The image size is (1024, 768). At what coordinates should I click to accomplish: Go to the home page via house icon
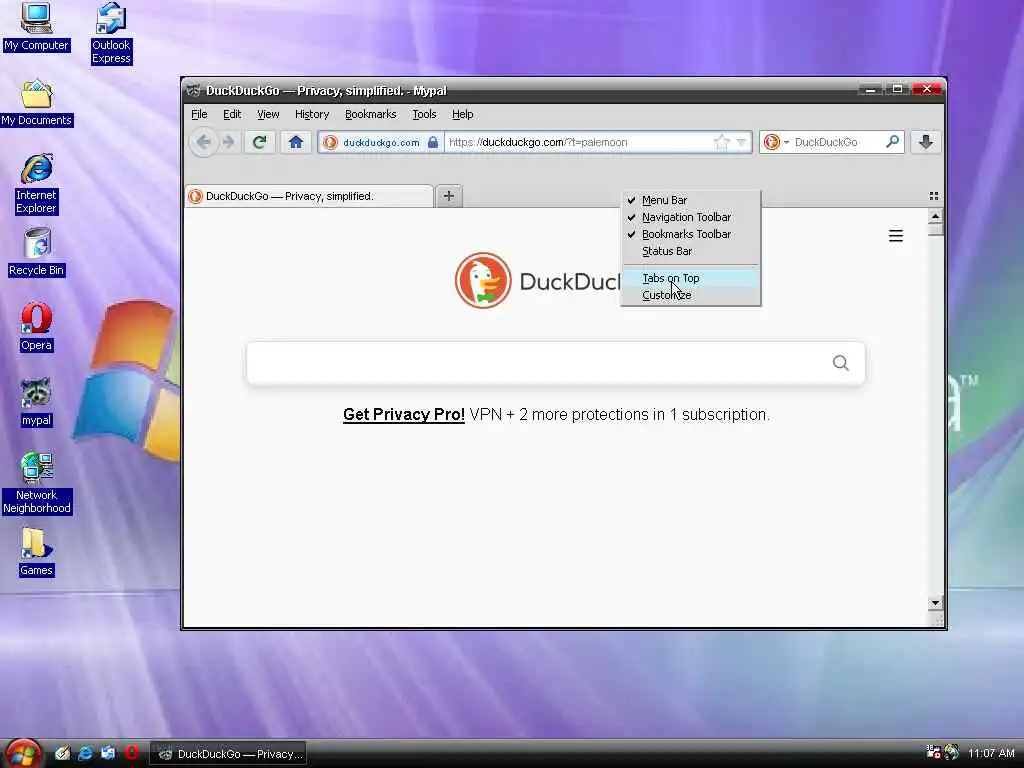click(x=296, y=142)
